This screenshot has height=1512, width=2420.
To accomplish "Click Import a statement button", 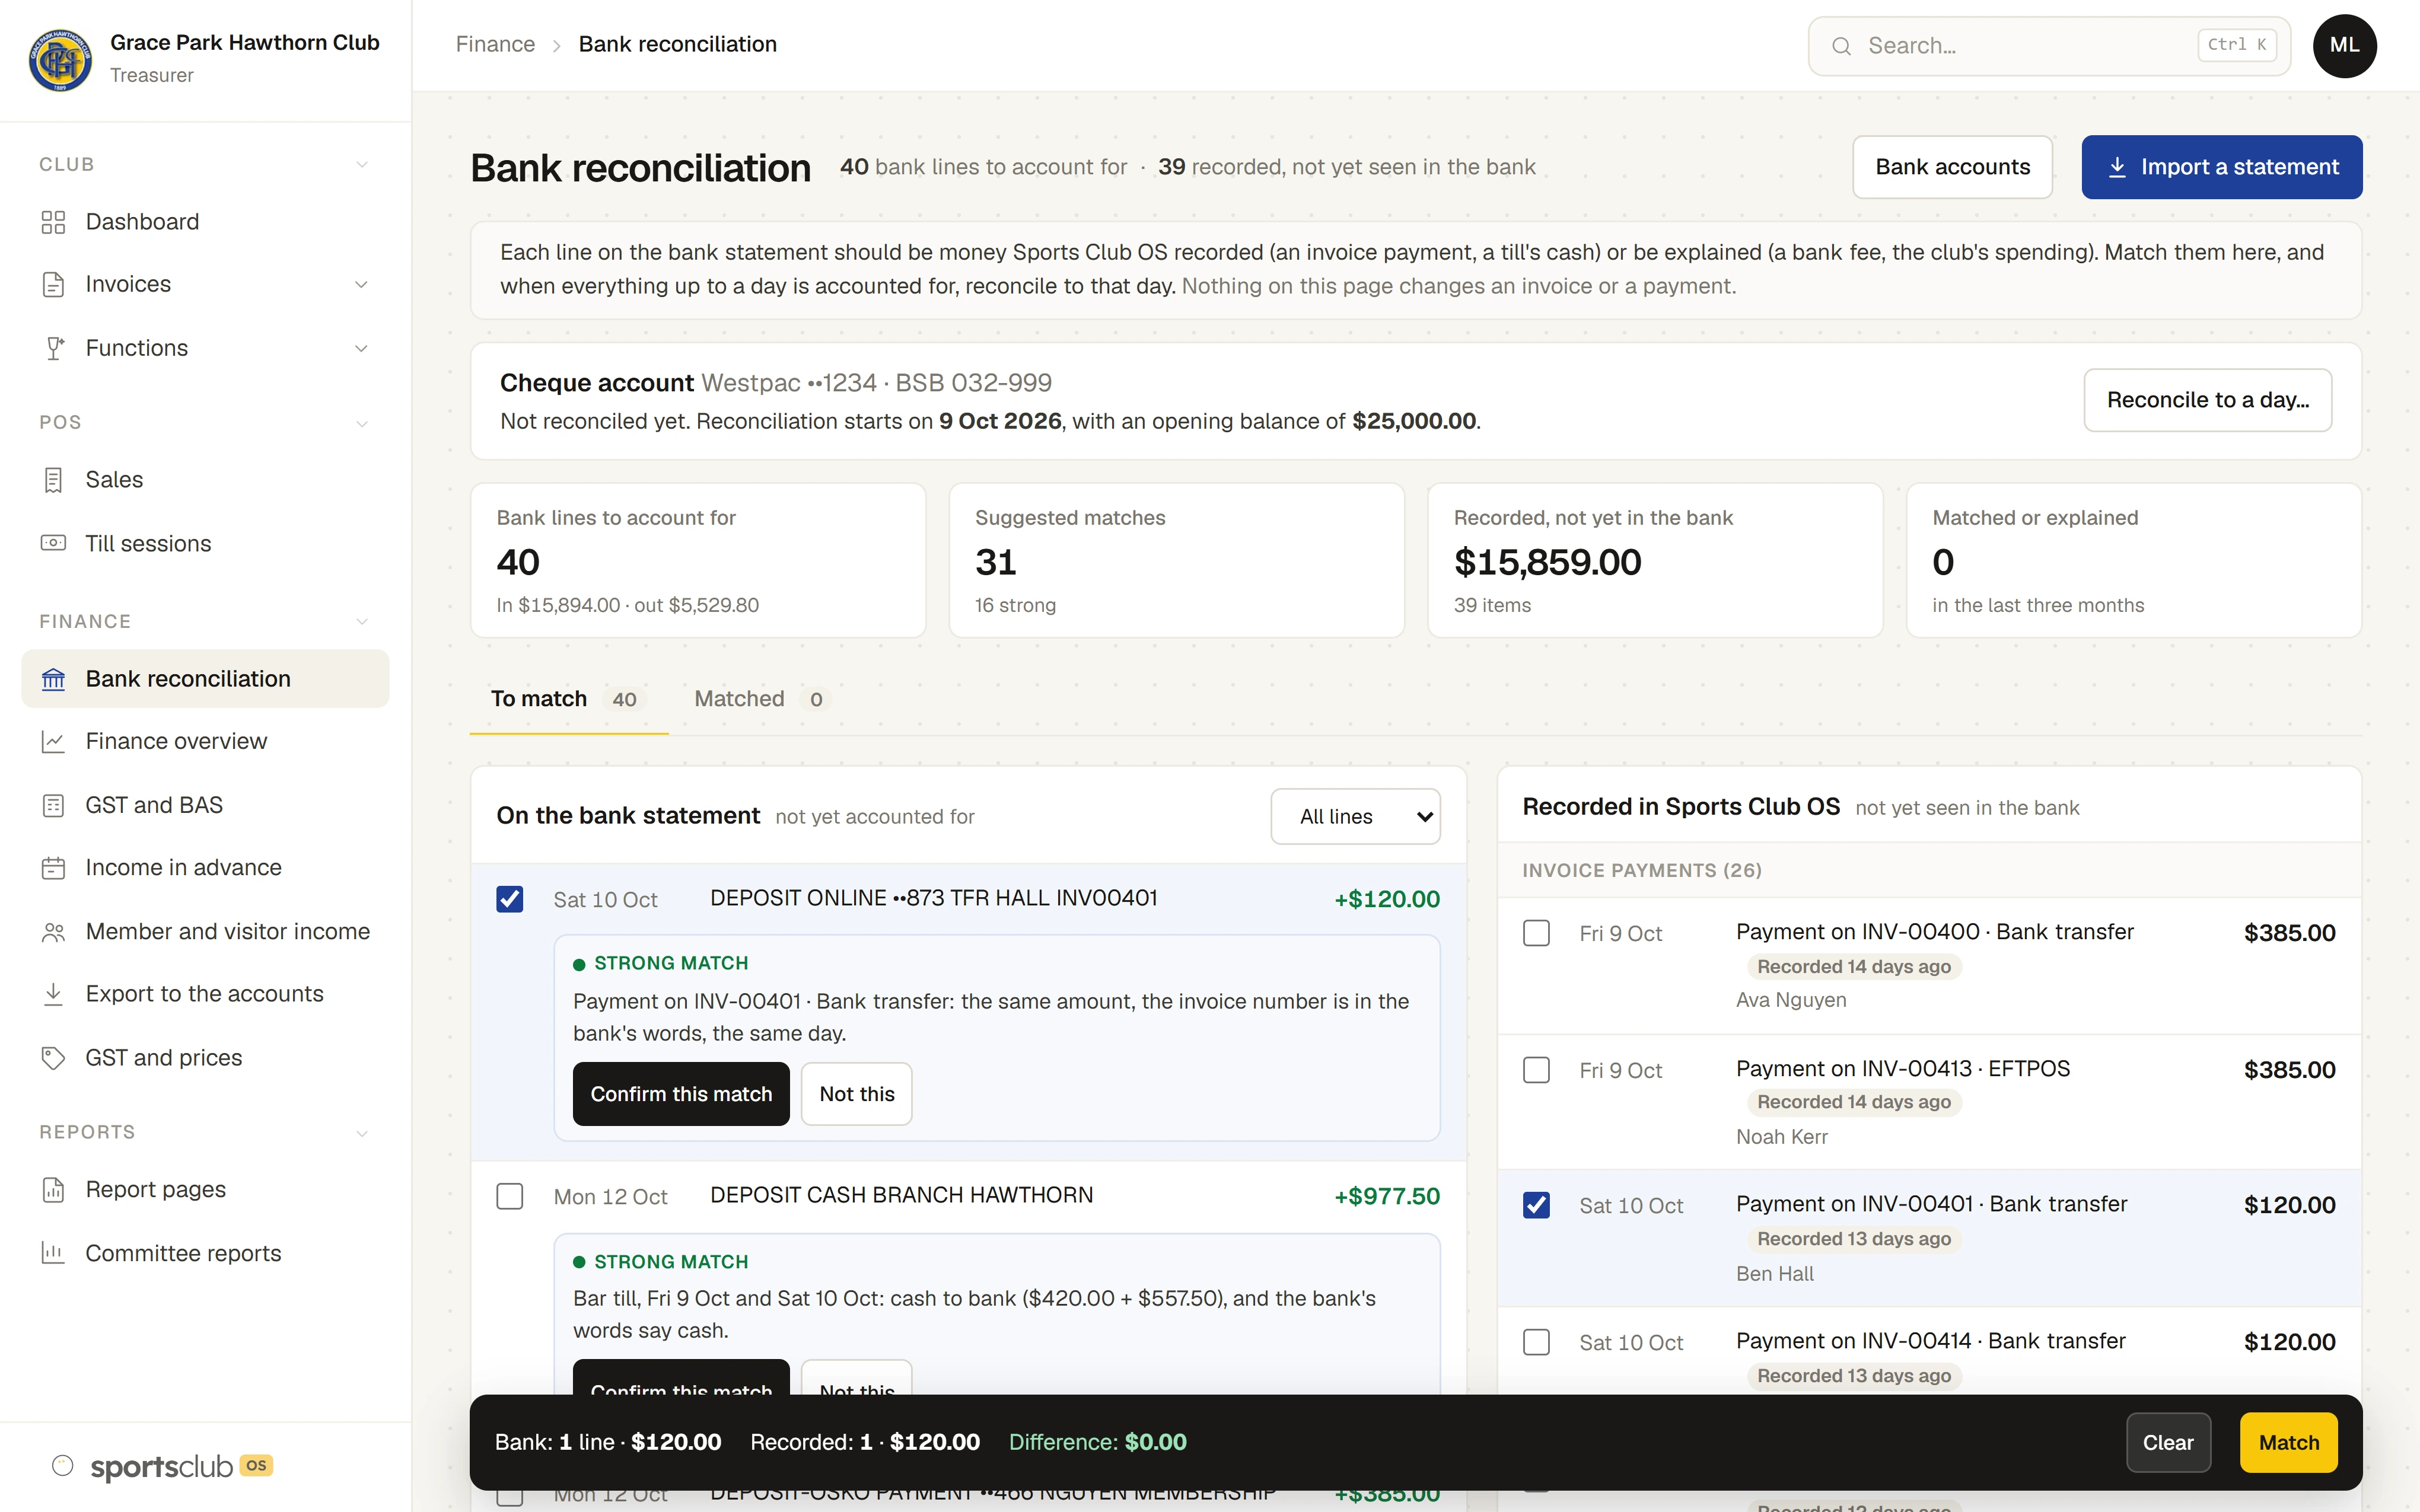I will pos(2221,167).
